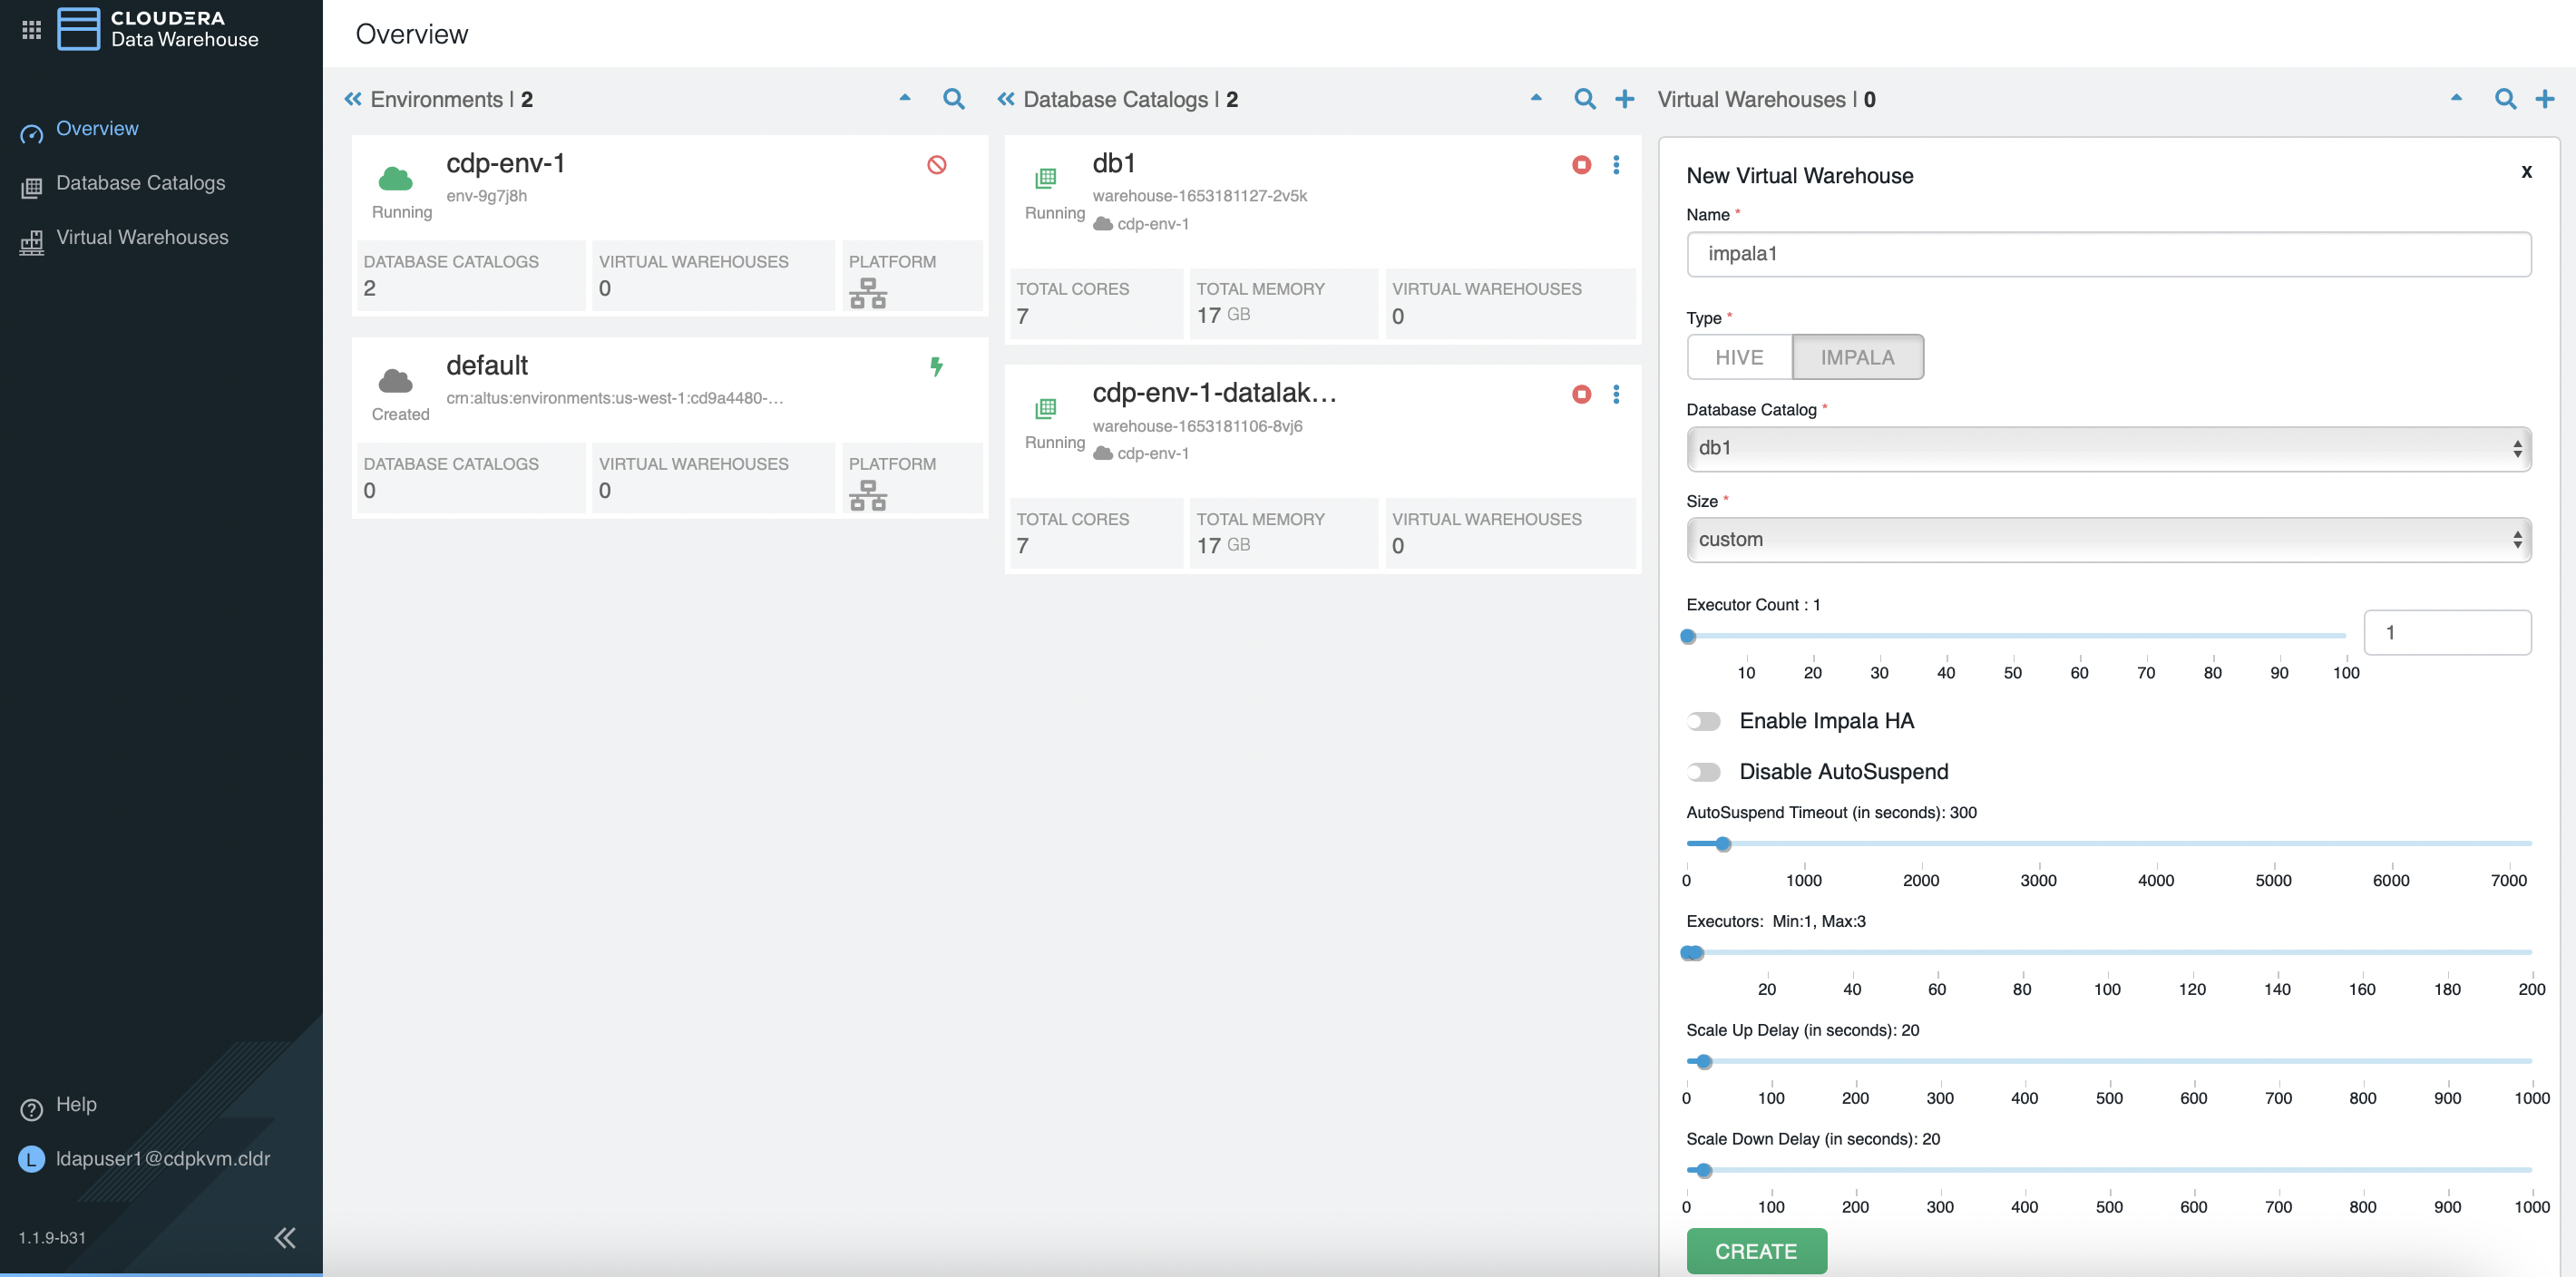Open Virtual Warehouses in sidebar
The height and width of the screenshot is (1277, 2576).
coord(142,237)
